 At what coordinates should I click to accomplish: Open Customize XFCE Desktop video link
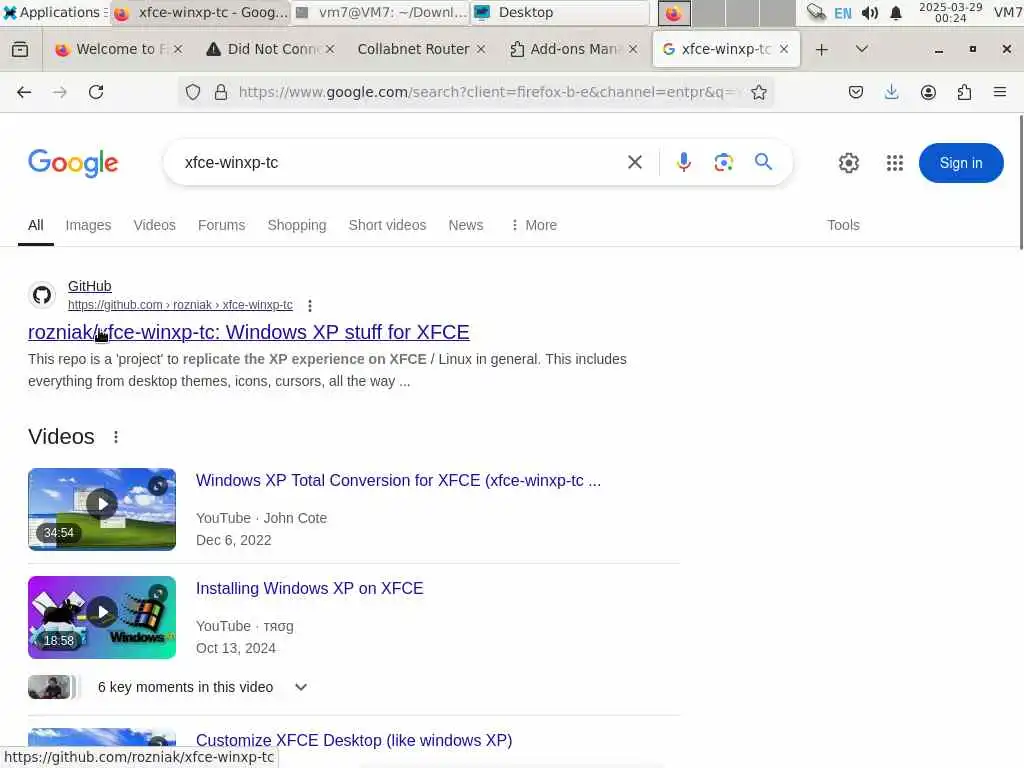[x=354, y=741]
